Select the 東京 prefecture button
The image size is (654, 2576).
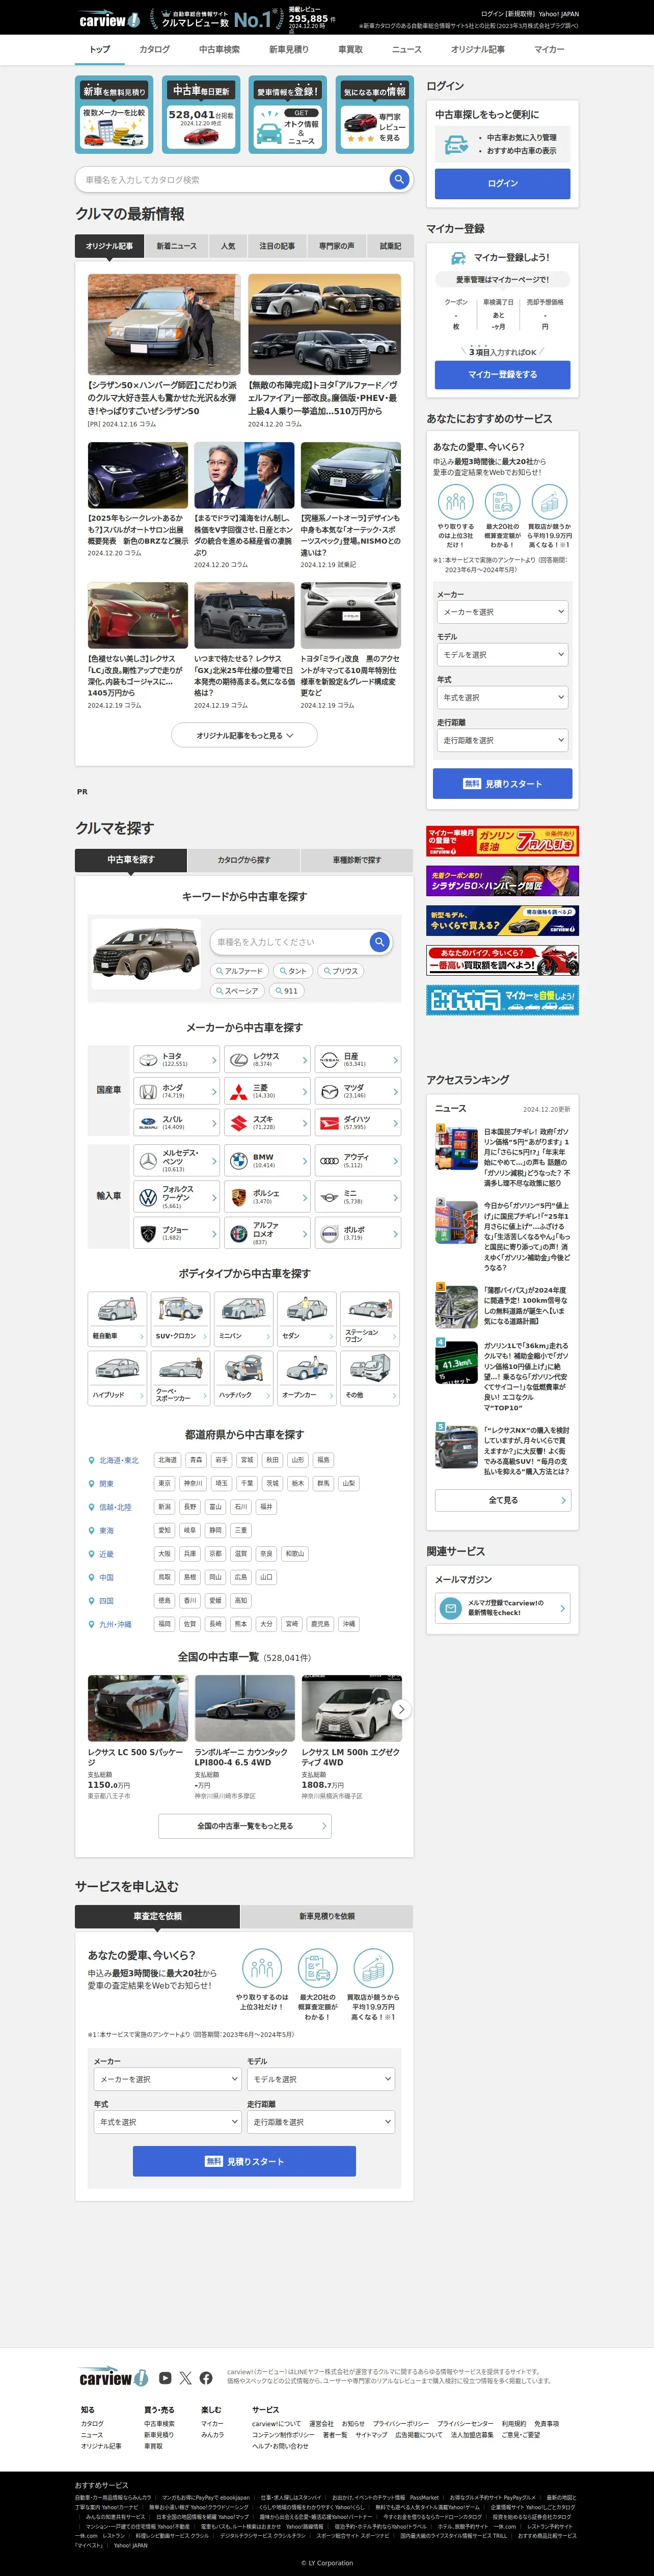[165, 1483]
